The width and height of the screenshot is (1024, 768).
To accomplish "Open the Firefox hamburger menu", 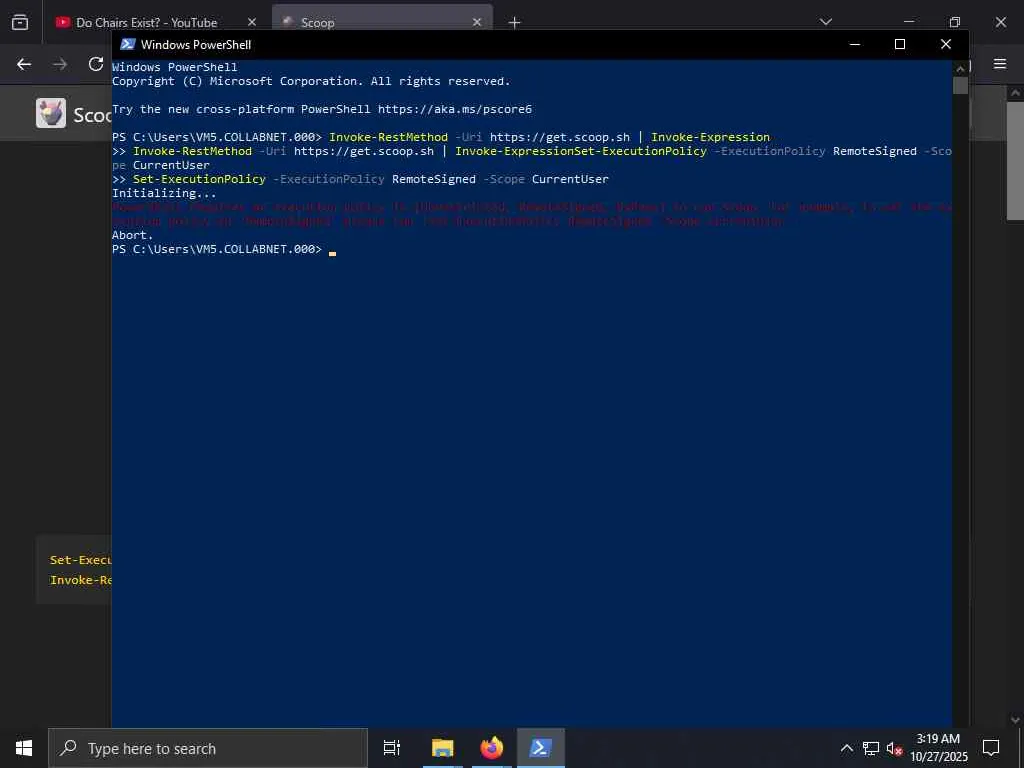I will point(1000,64).
